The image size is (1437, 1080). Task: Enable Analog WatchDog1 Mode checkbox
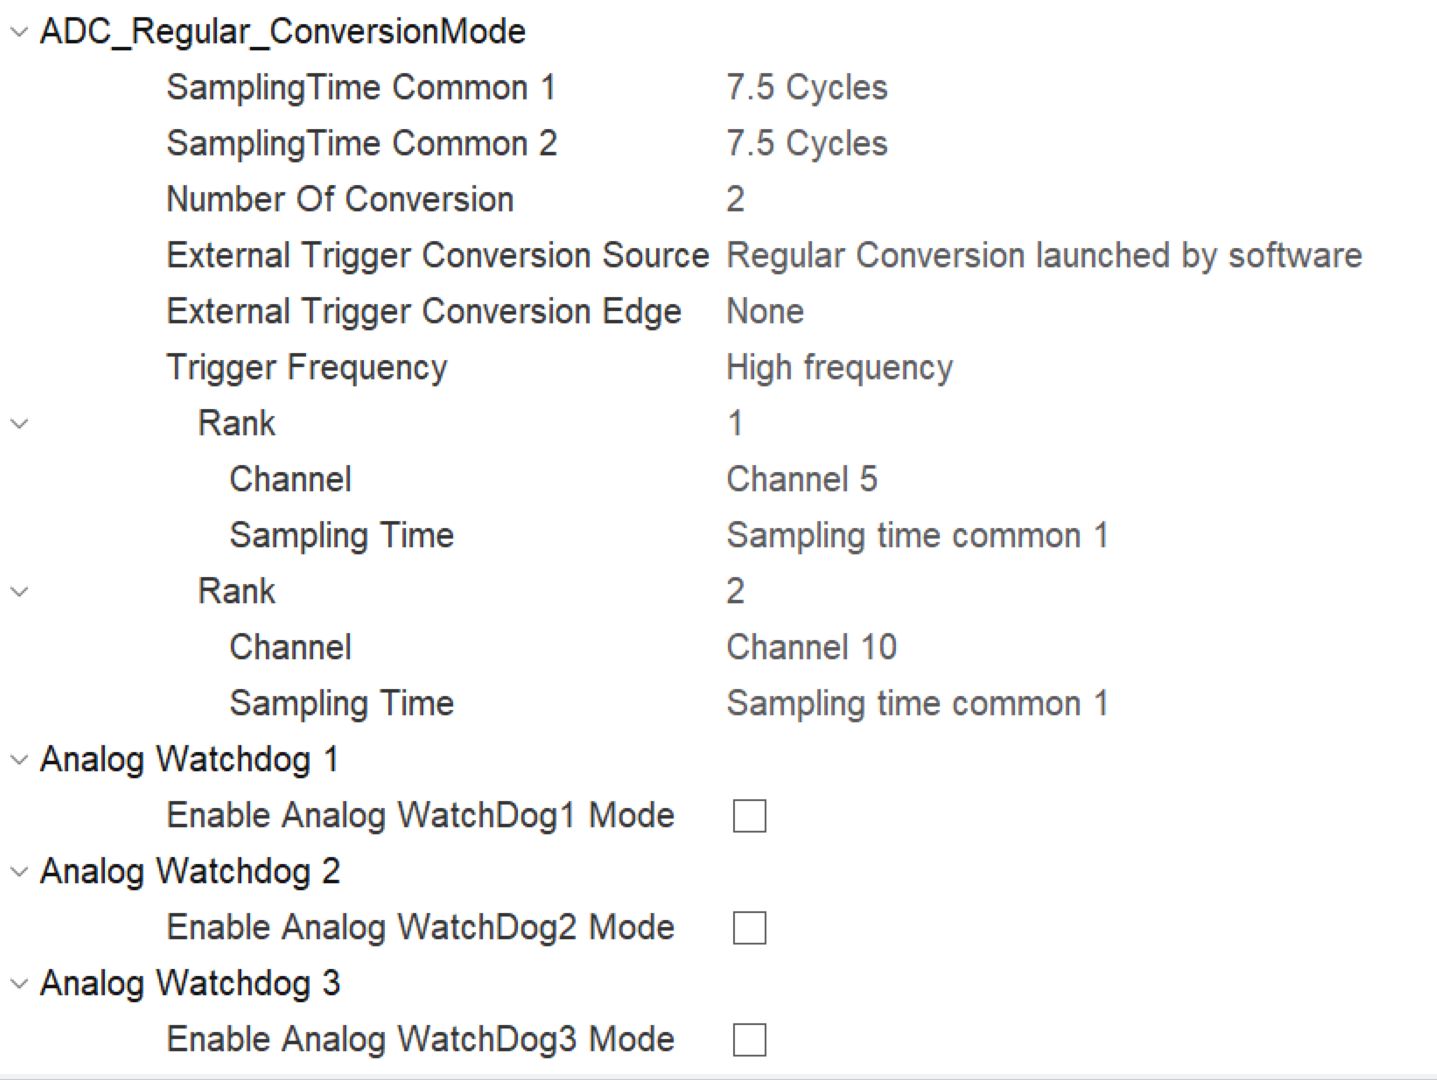749,816
